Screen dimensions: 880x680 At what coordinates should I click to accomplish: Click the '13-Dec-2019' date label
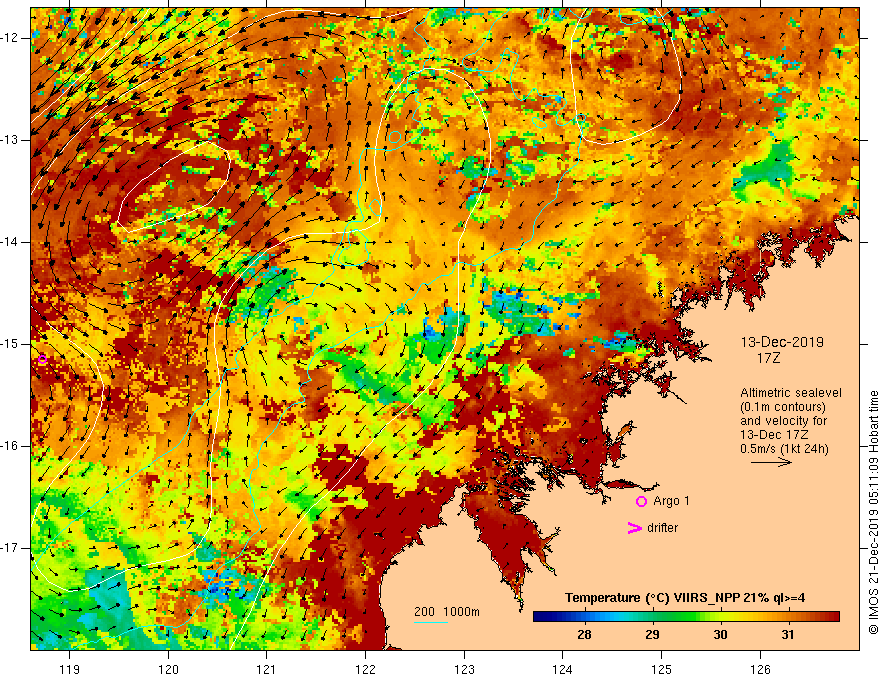[782, 342]
